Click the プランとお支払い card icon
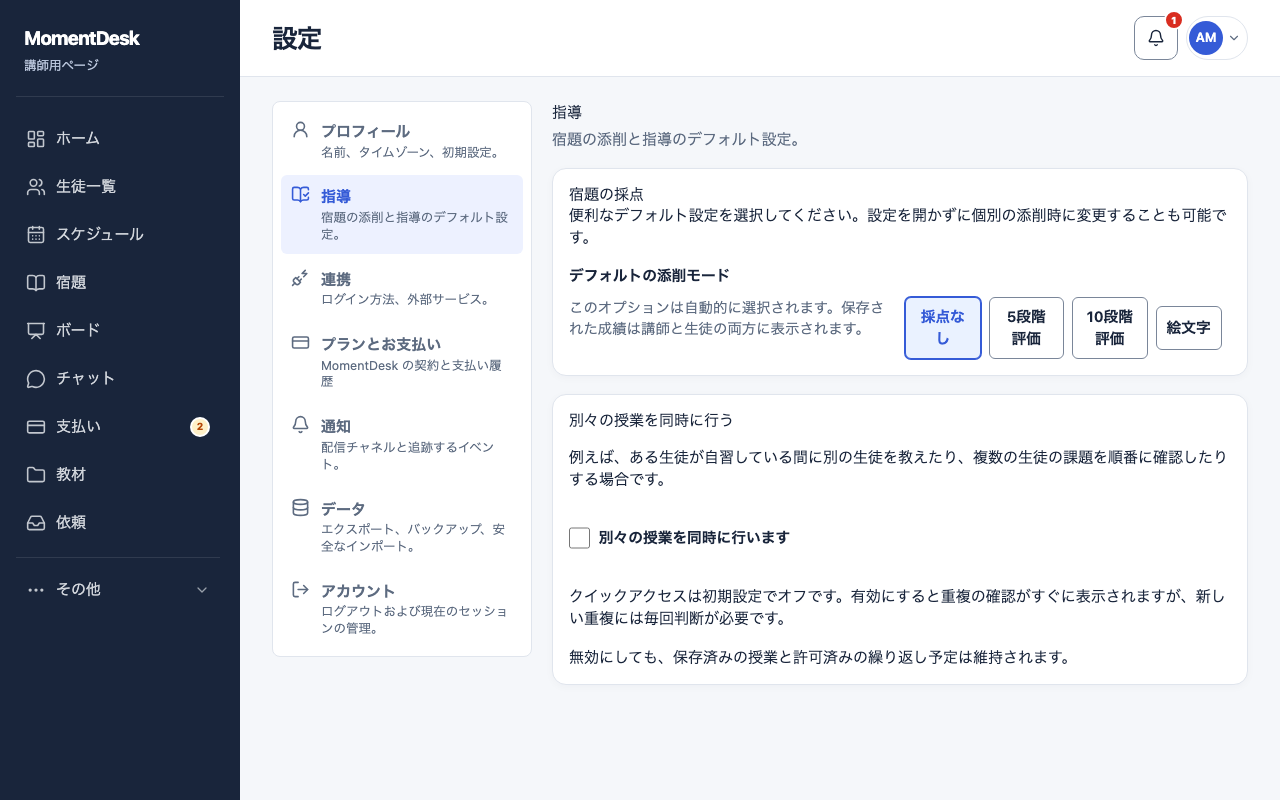The image size is (1280, 800). tap(300, 343)
